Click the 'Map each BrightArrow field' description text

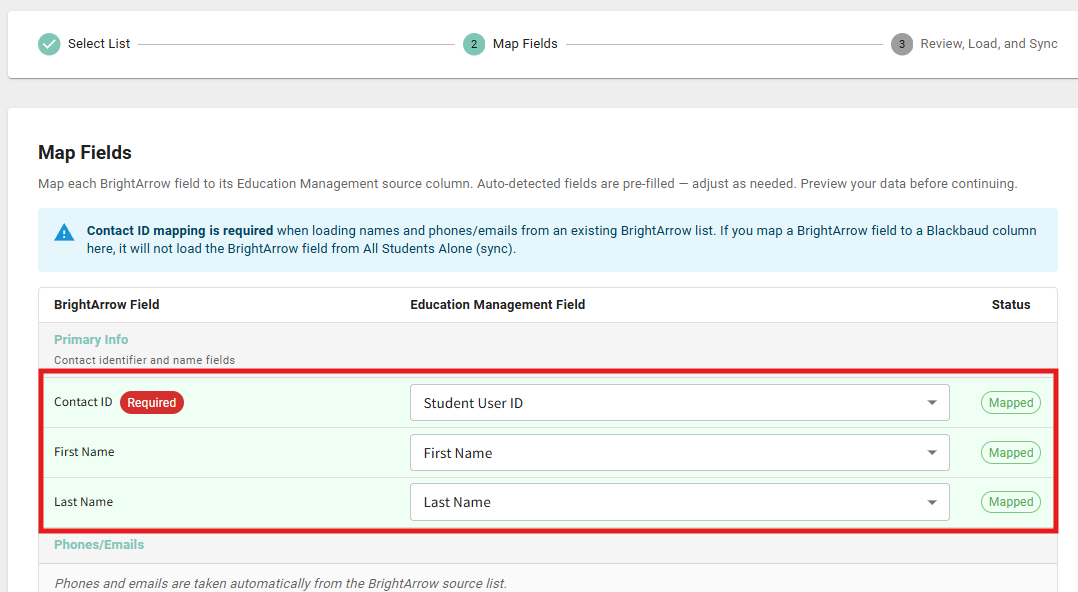click(527, 184)
